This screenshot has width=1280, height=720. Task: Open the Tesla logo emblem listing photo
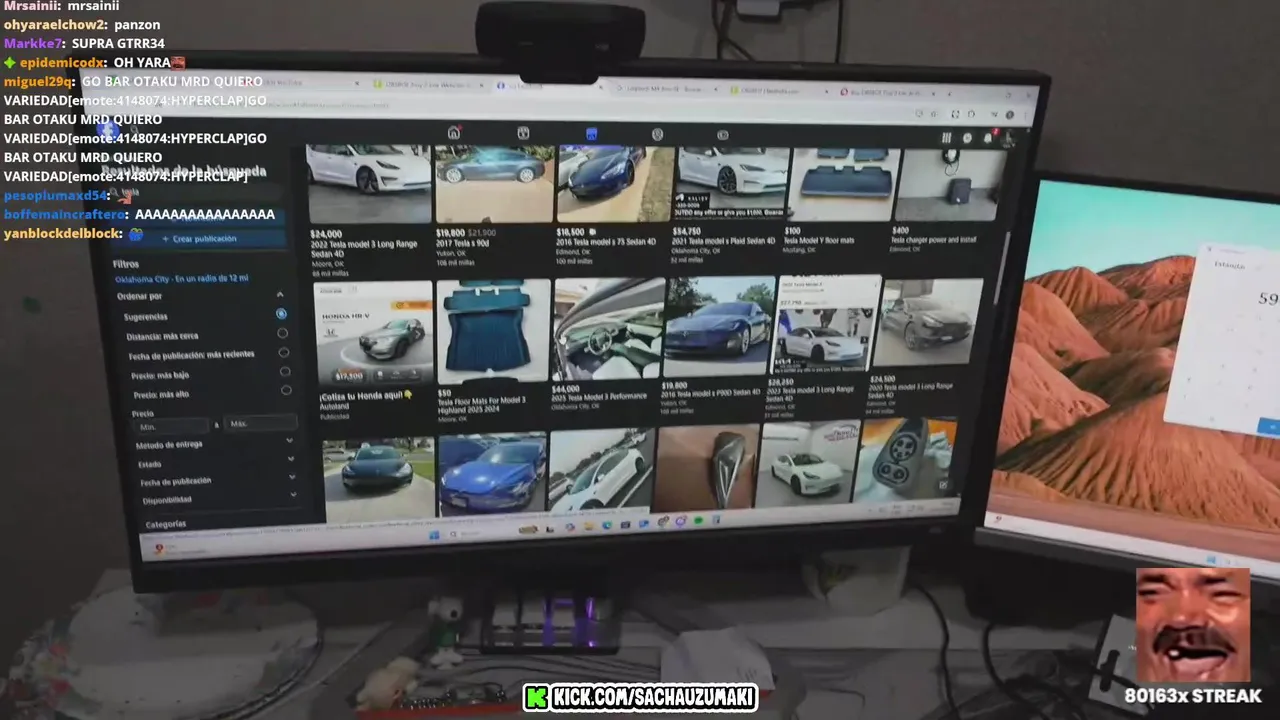coord(706,467)
